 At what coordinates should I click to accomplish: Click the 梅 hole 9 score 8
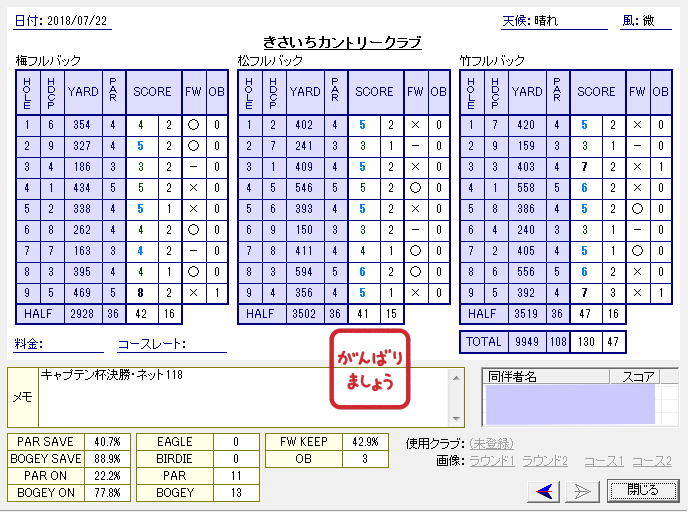(x=141, y=293)
